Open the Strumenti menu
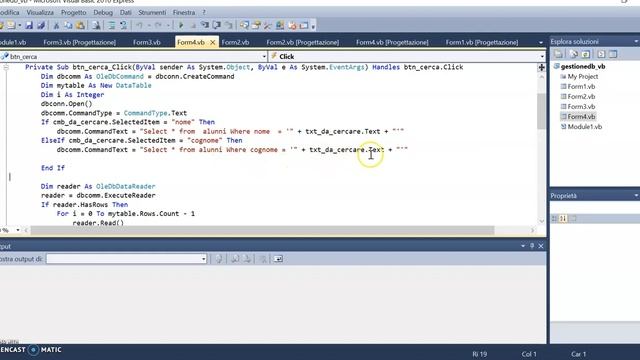640x360 pixels. pyautogui.click(x=152, y=13)
